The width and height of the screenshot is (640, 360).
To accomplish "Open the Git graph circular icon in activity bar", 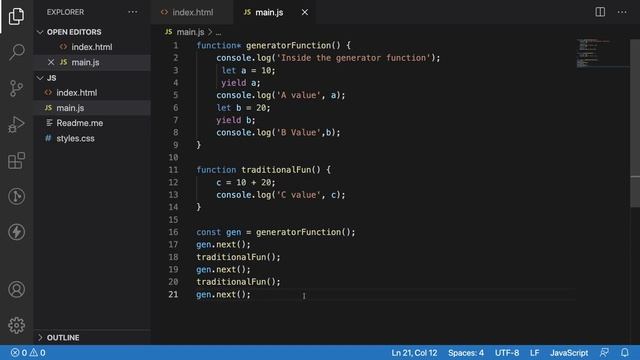I will coord(16,196).
